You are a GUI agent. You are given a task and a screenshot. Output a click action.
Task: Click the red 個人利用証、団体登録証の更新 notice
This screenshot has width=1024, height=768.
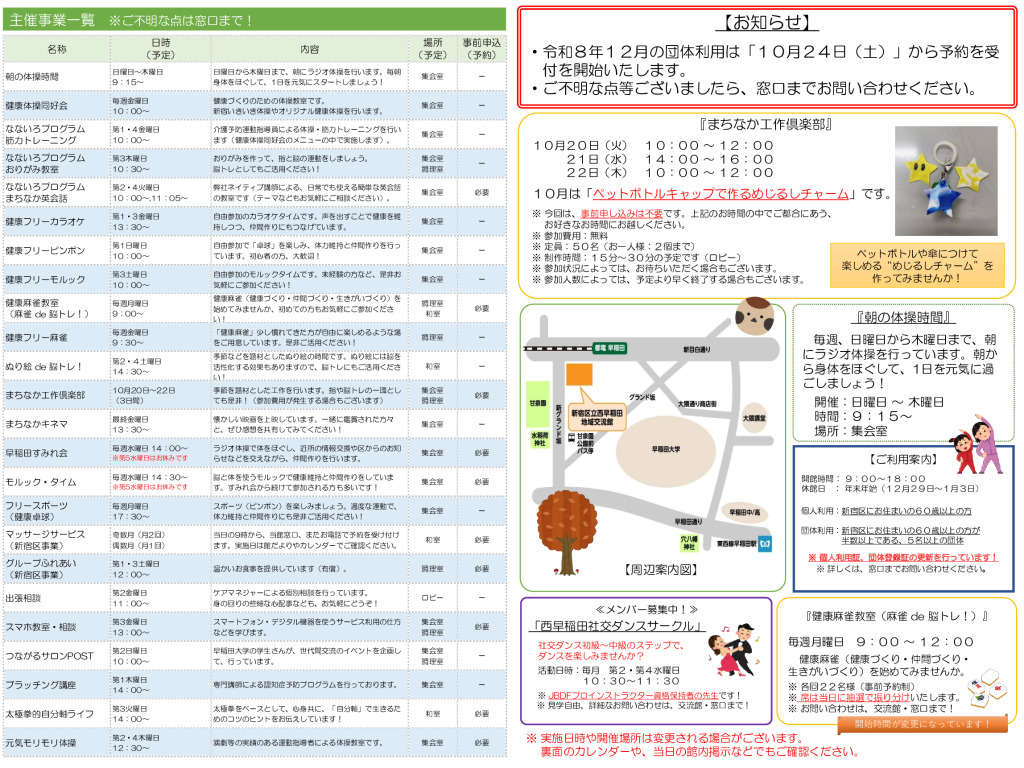pyautogui.click(x=903, y=557)
